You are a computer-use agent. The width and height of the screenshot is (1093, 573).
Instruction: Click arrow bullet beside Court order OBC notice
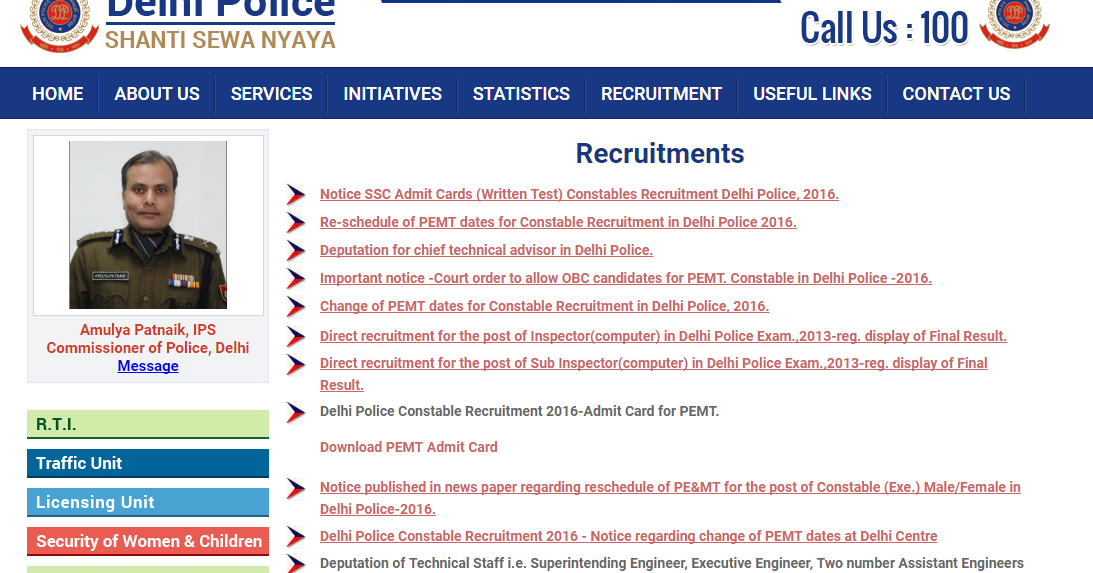pyautogui.click(x=296, y=278)
